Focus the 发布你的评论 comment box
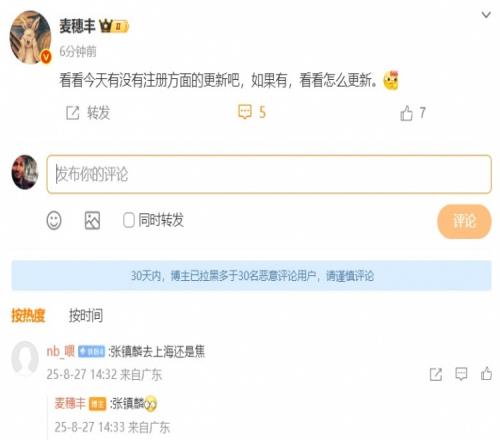Screen dimensions: 500x440 [x=269, y=174]
